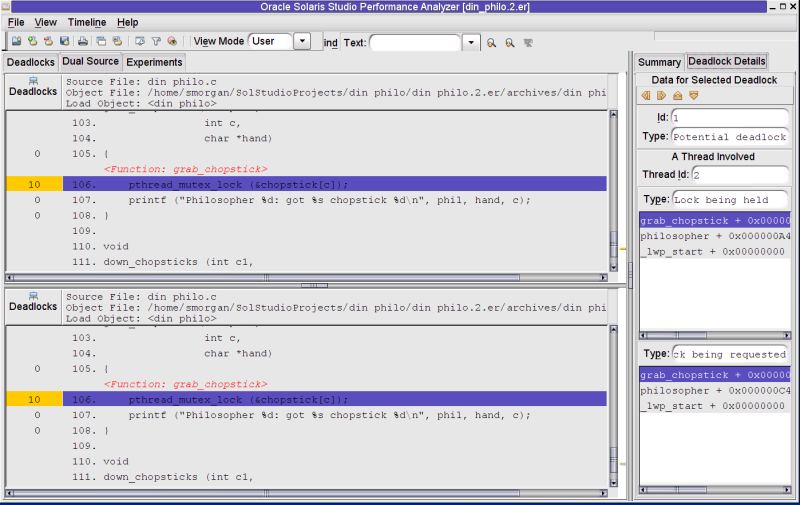Click the vertical scrollbar thumb of the lower source pane
800x505 pixels.
[614, 460]
